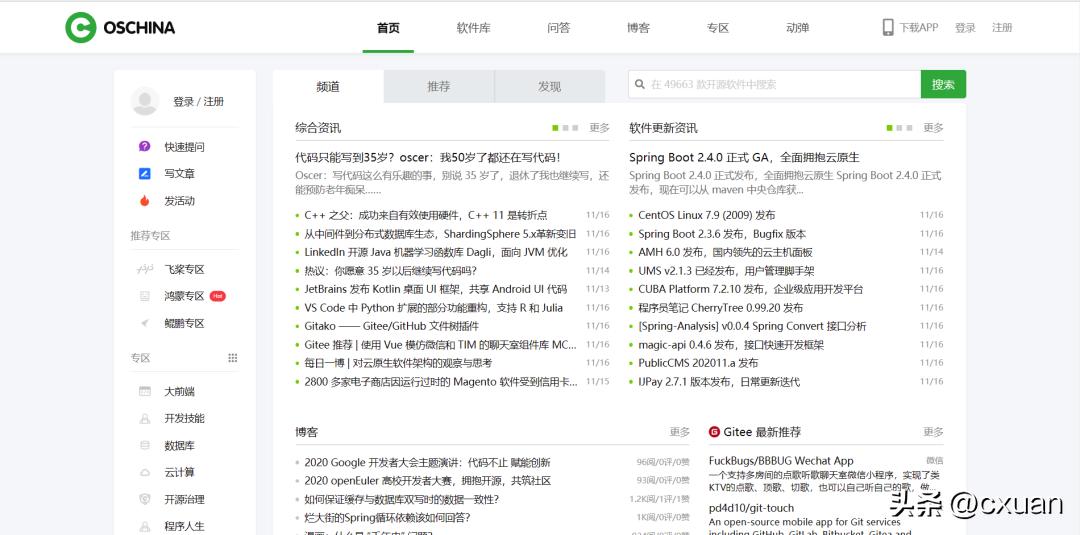Click the 鸿蒙专区 icon
1080x535 pixels.
[x=145, y=296]
